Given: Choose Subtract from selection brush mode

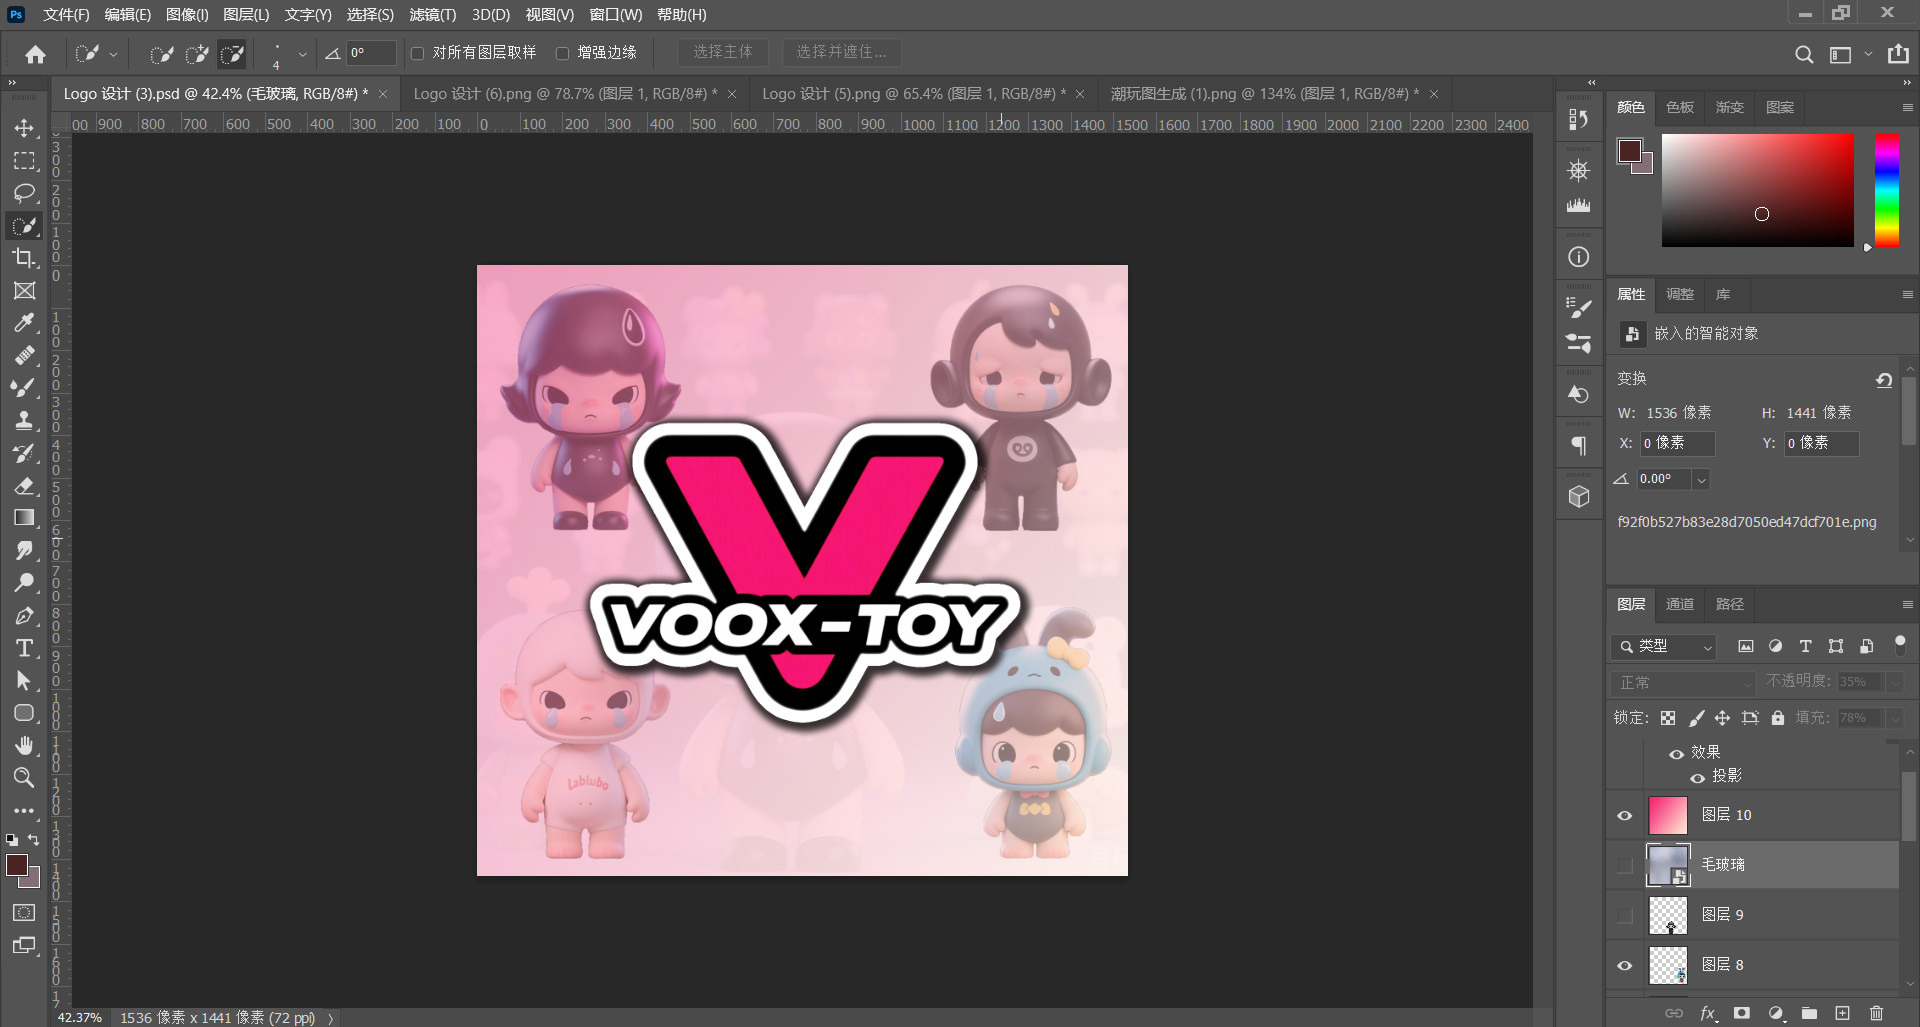Looking at the screenshot, I should pos(232,54).
